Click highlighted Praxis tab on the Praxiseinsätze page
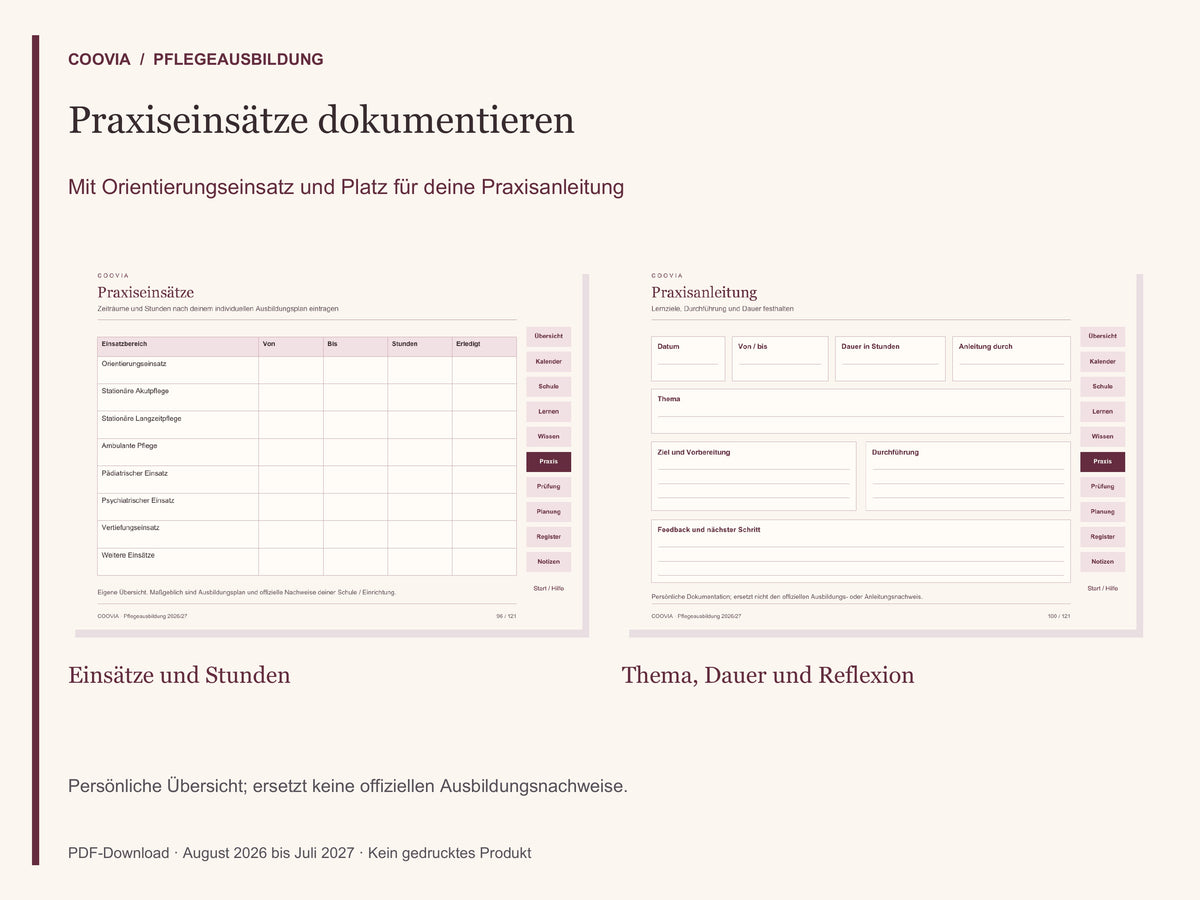 548,461
